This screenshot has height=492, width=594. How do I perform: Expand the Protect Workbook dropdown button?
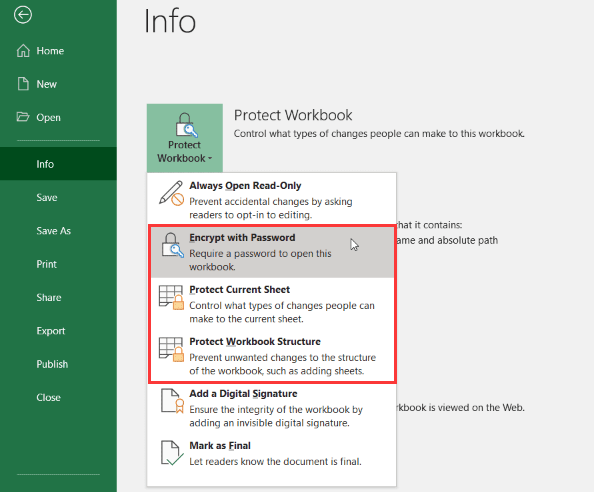coord(185,138)
